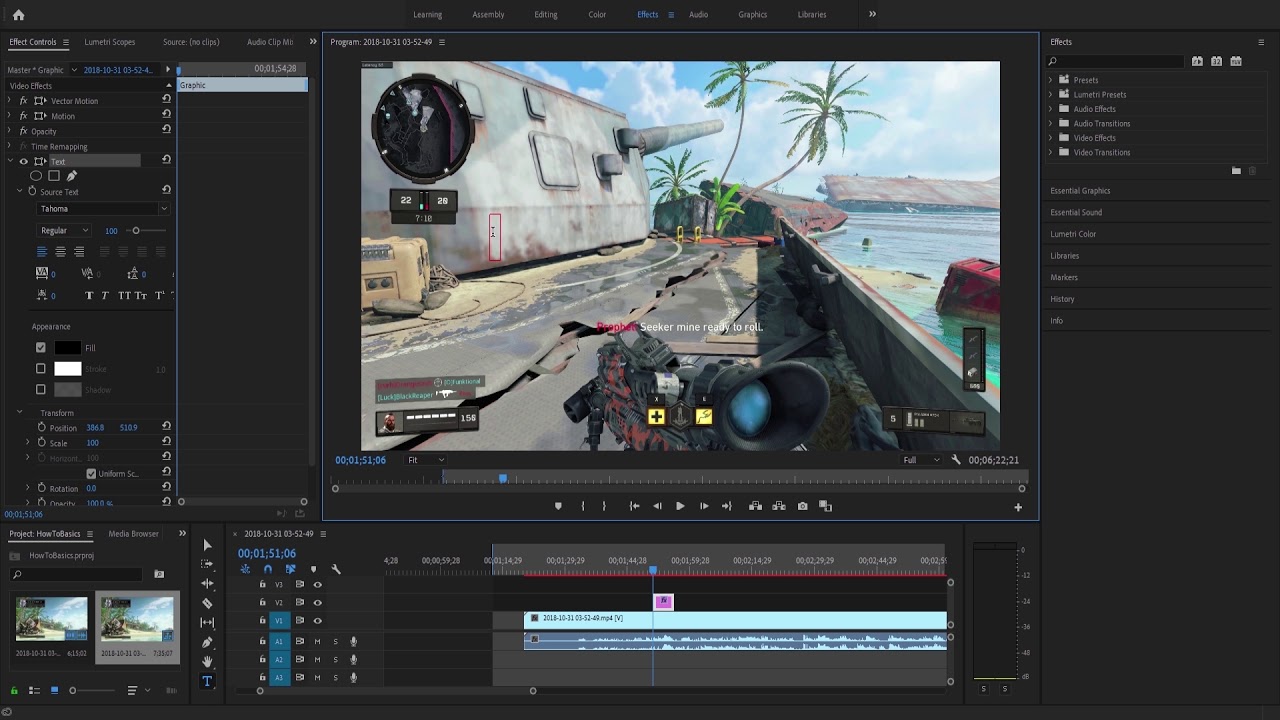Pick the Track Select Forward tool

(x=207, y=564)
